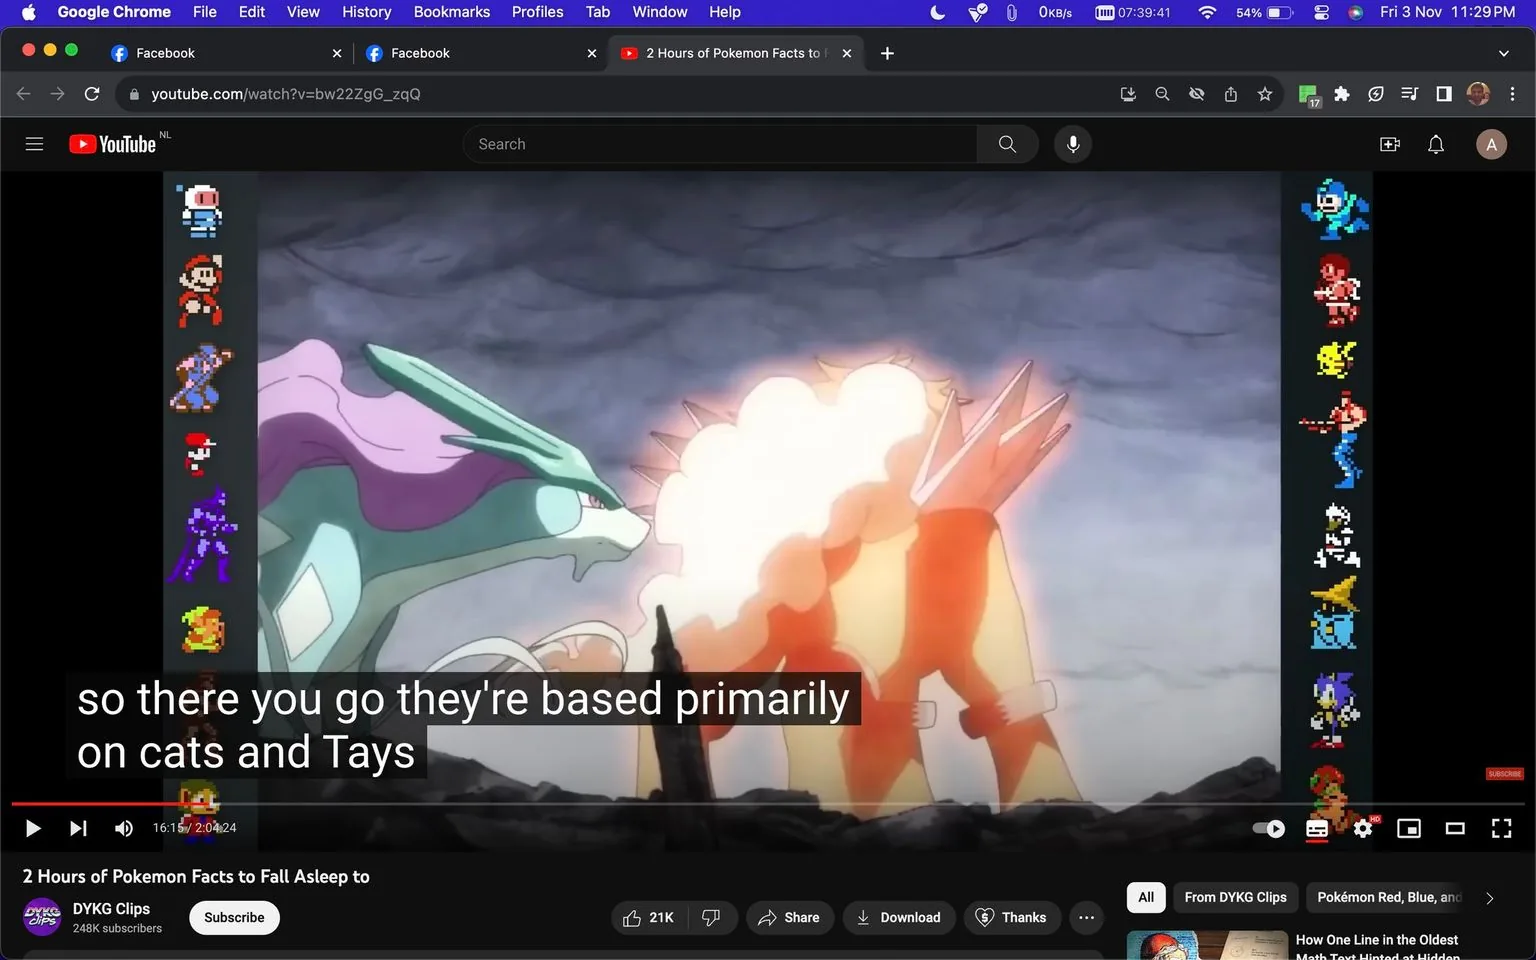Expand more category chips with the right arrow
The width and height of the screenshot is (1536, 960).
click(x=1489, y=897)
